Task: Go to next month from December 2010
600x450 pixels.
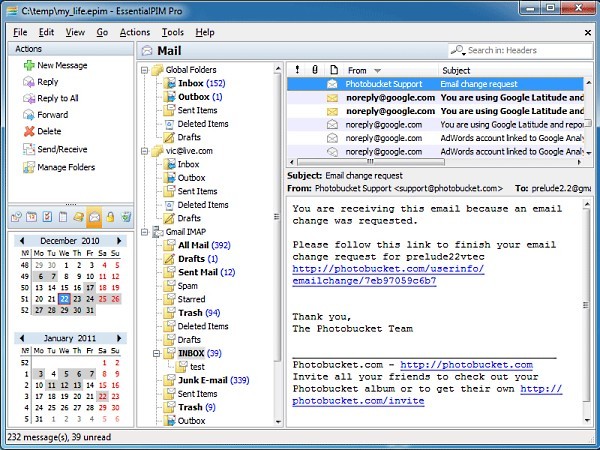Action: (123, 240)
